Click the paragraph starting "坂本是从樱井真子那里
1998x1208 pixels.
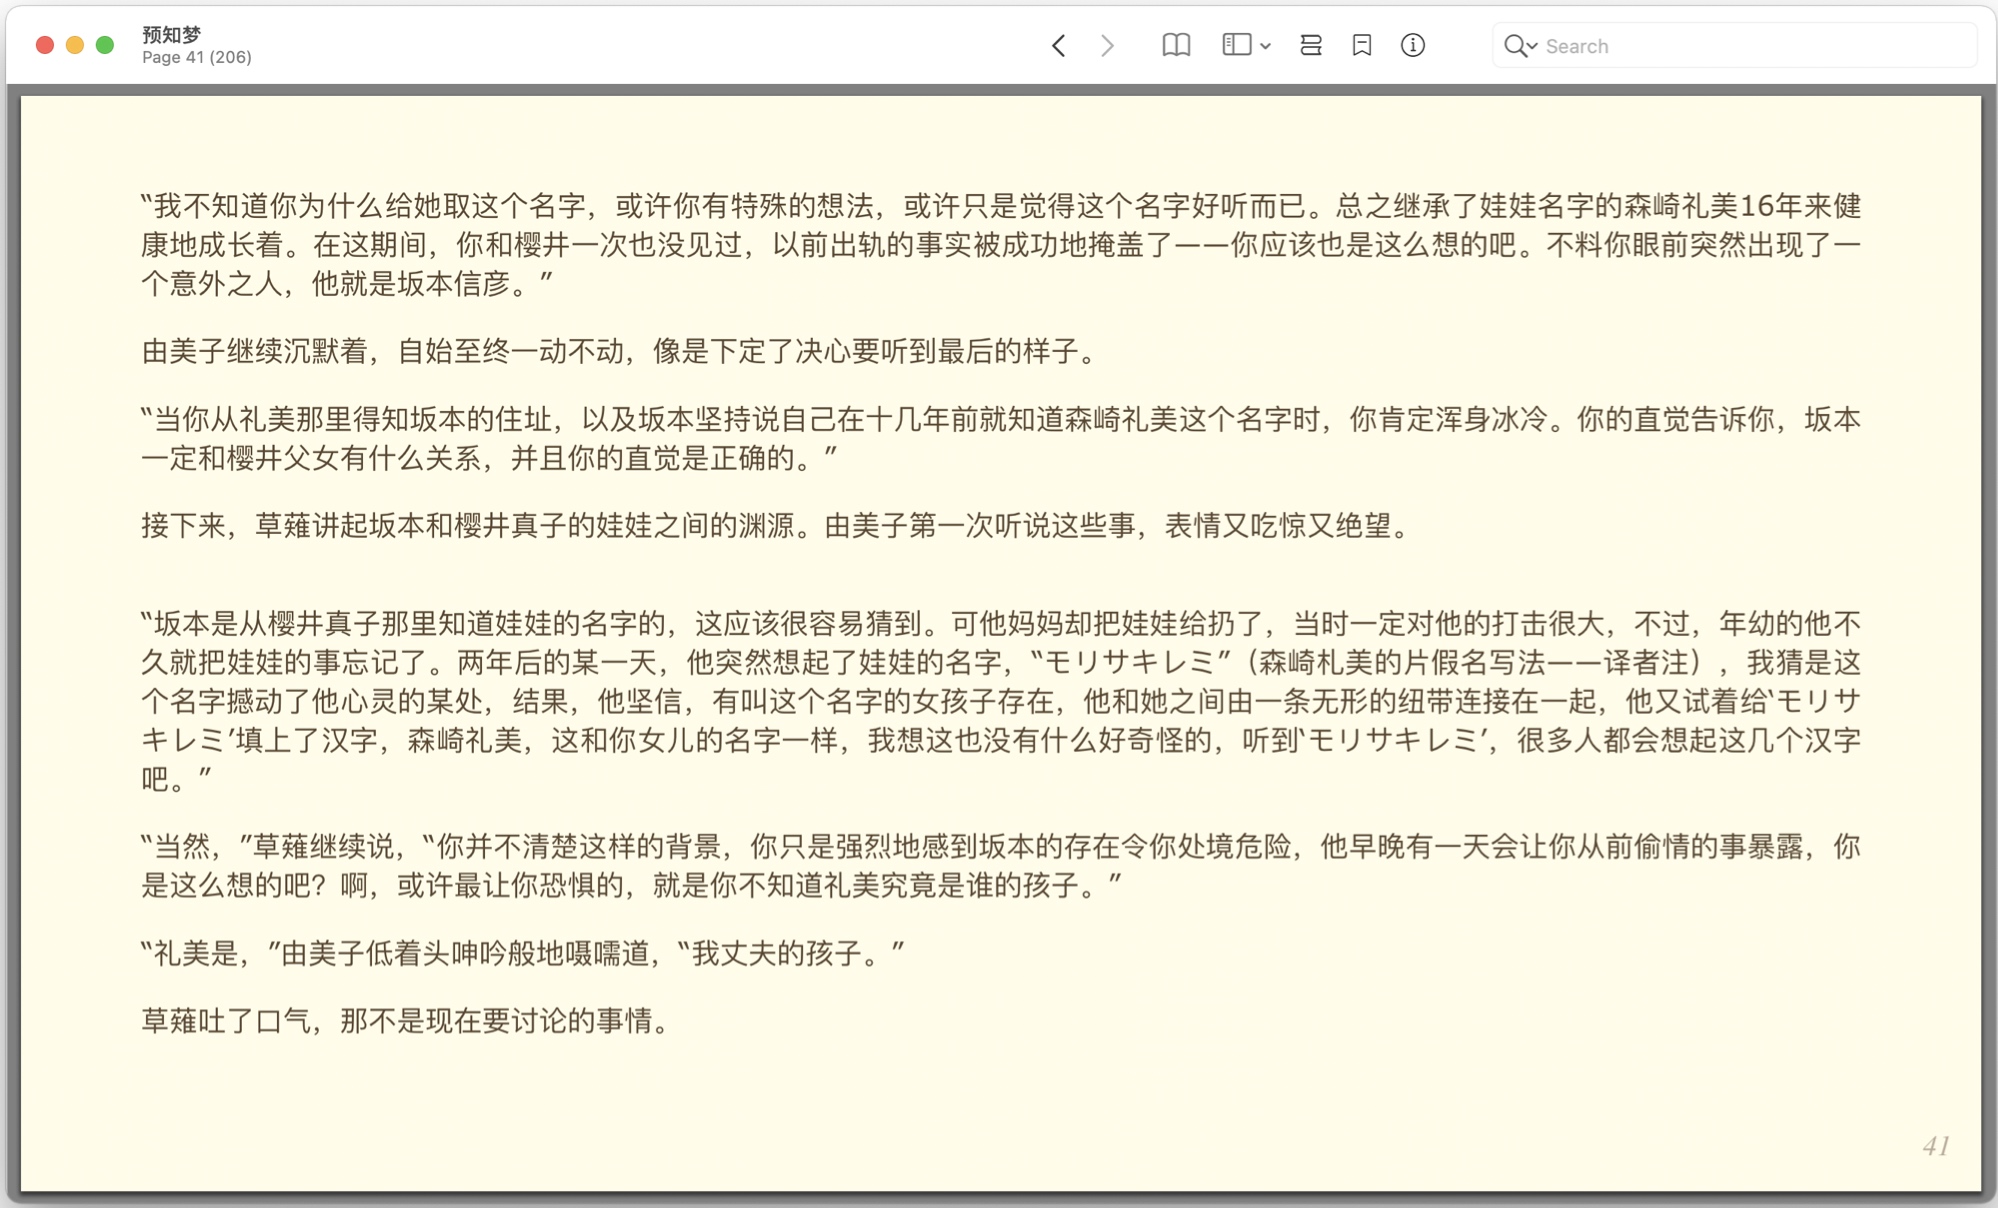pyautogui.click(x=1000, y=701)
